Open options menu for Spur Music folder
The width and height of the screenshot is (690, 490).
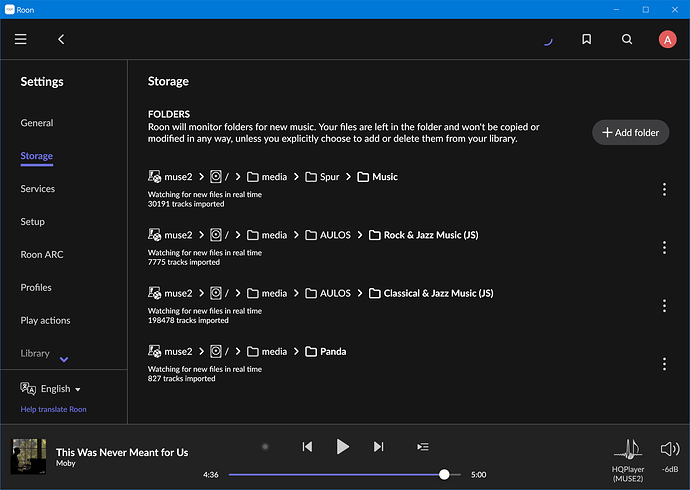pos(664,189)
